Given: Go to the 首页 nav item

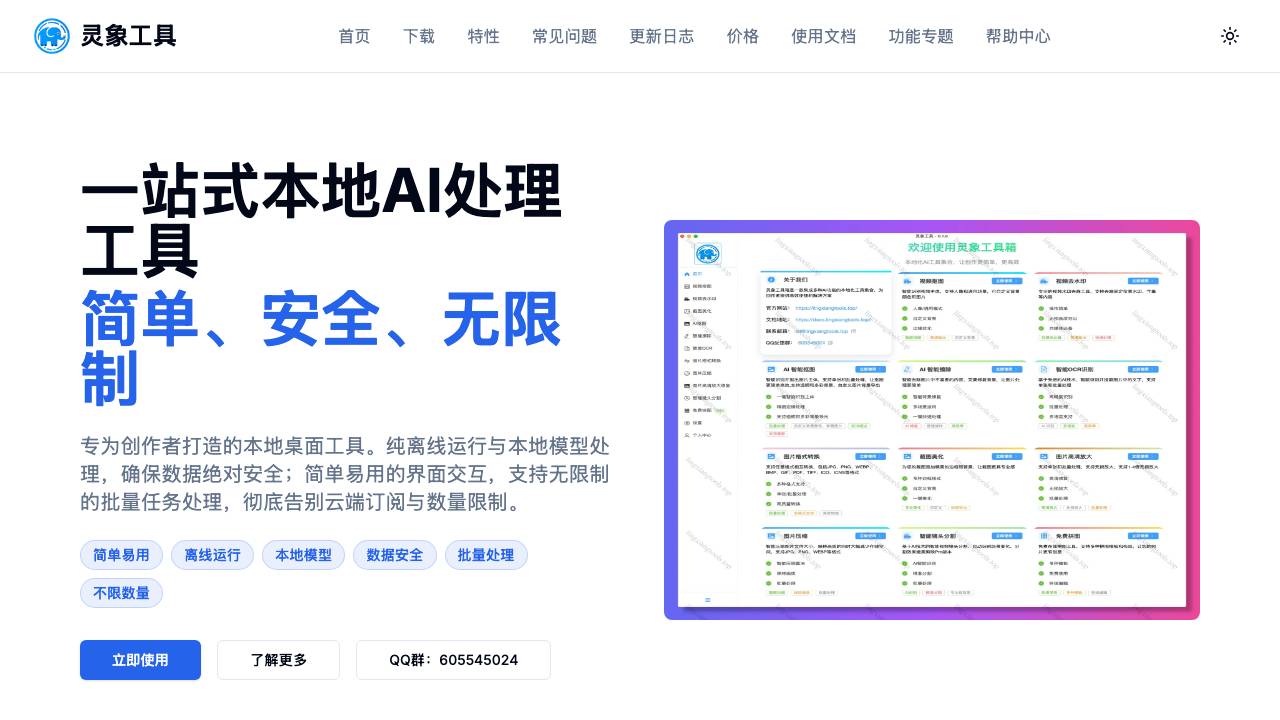Looking at the screenshot, I should pyautogui.click(x=354, y=36).
